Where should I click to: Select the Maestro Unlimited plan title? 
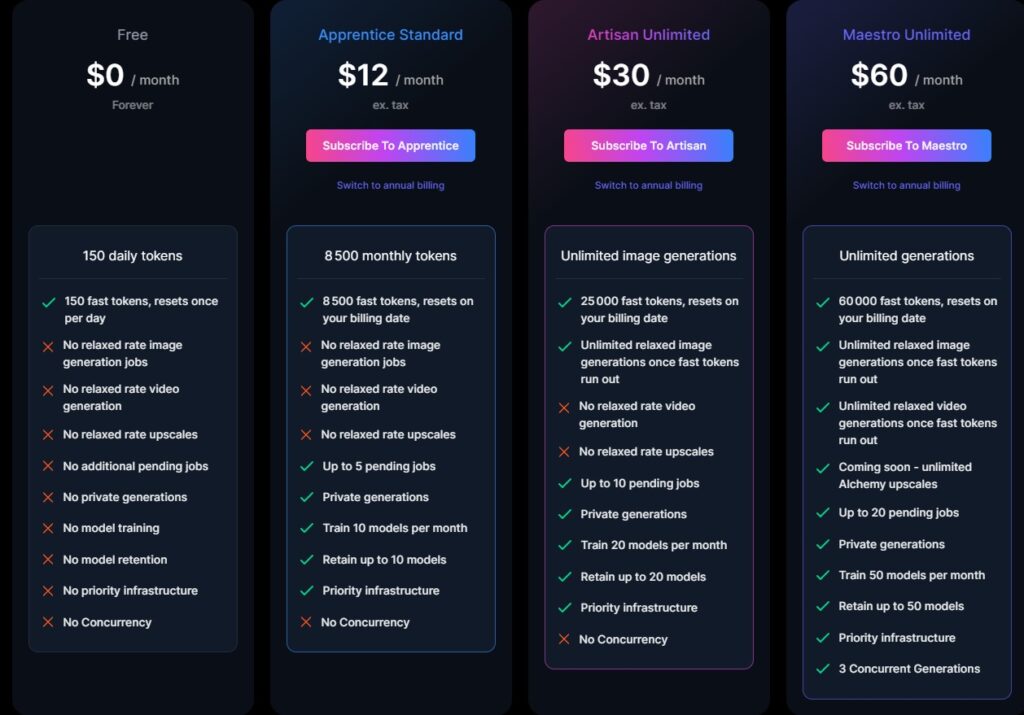tap(906, 35)
